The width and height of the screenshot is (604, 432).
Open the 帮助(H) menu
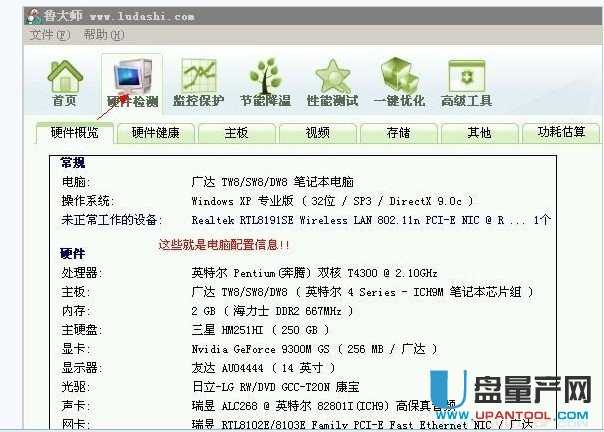(x=103, y=35)
